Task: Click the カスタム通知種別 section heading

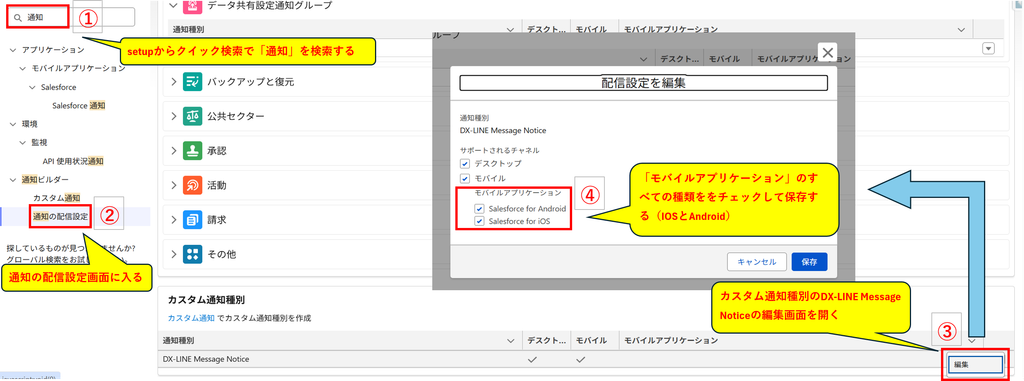Action: point(206,300)
